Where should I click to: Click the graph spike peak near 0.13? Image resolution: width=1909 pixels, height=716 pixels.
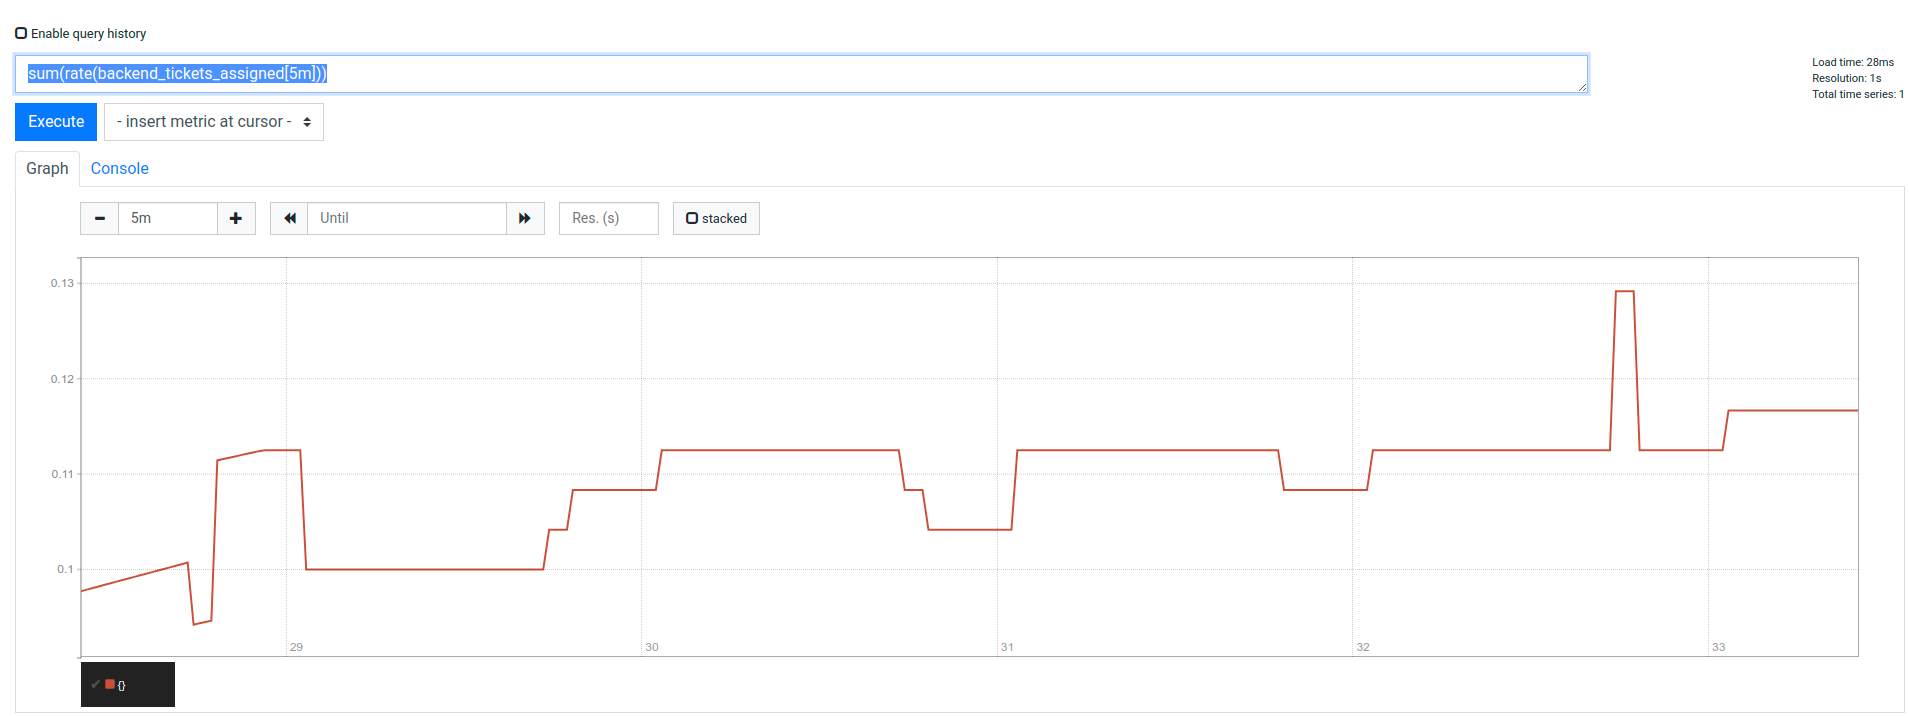point(1625,291)
